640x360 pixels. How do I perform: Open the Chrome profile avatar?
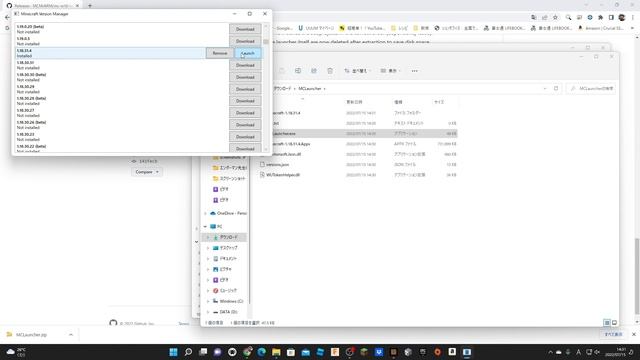click(x=622, y=18)
